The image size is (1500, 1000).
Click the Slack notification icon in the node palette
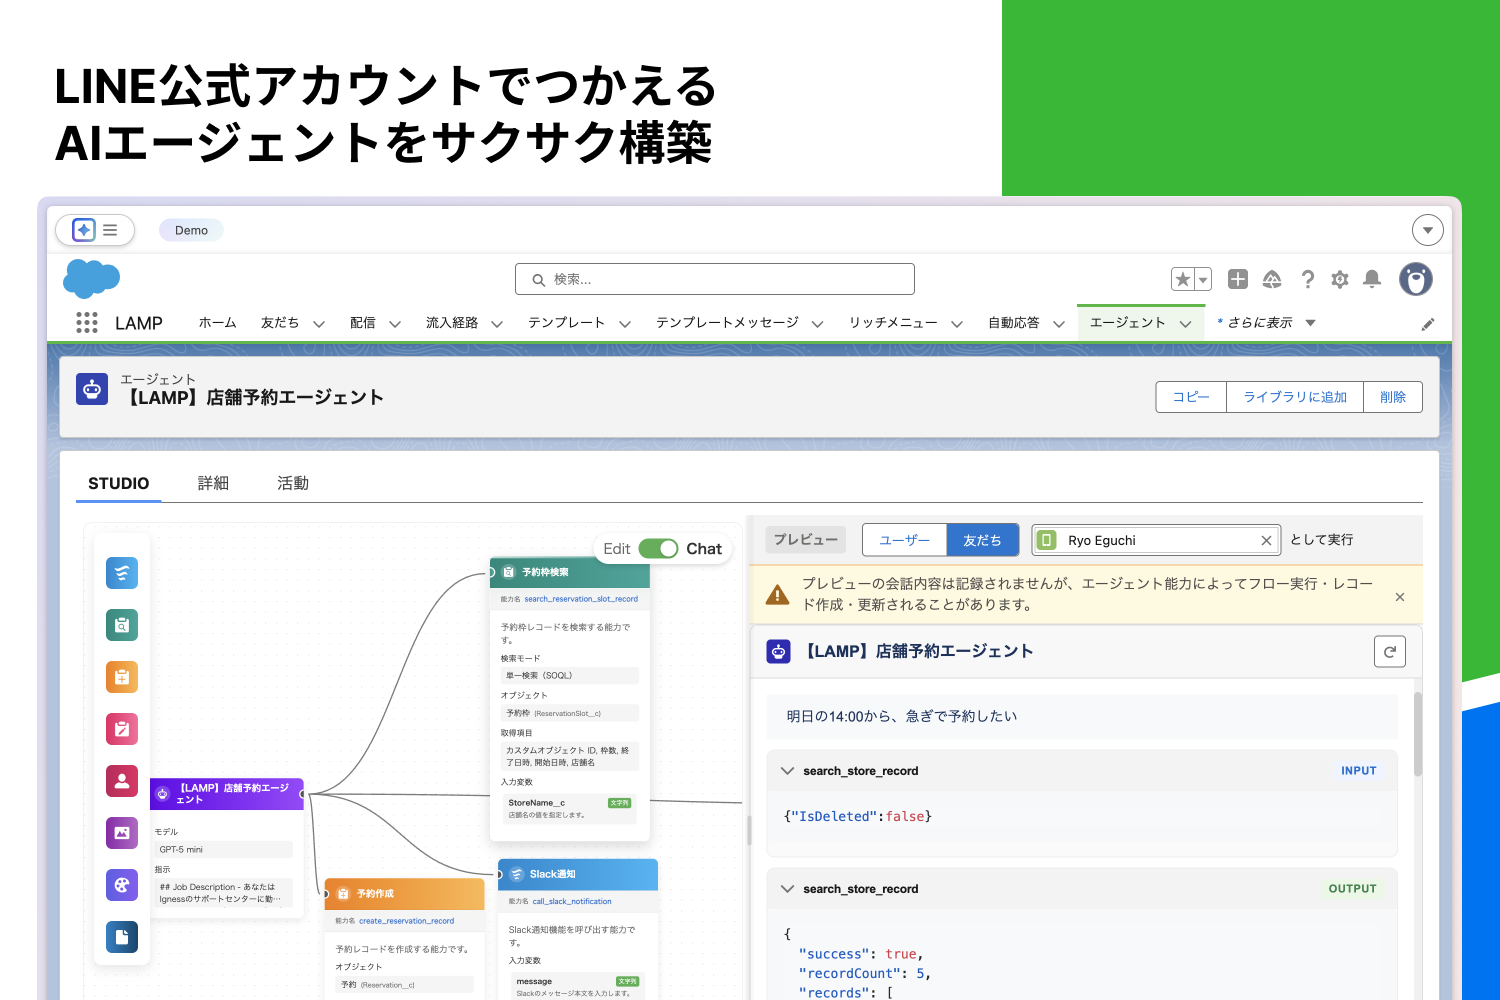122,573
